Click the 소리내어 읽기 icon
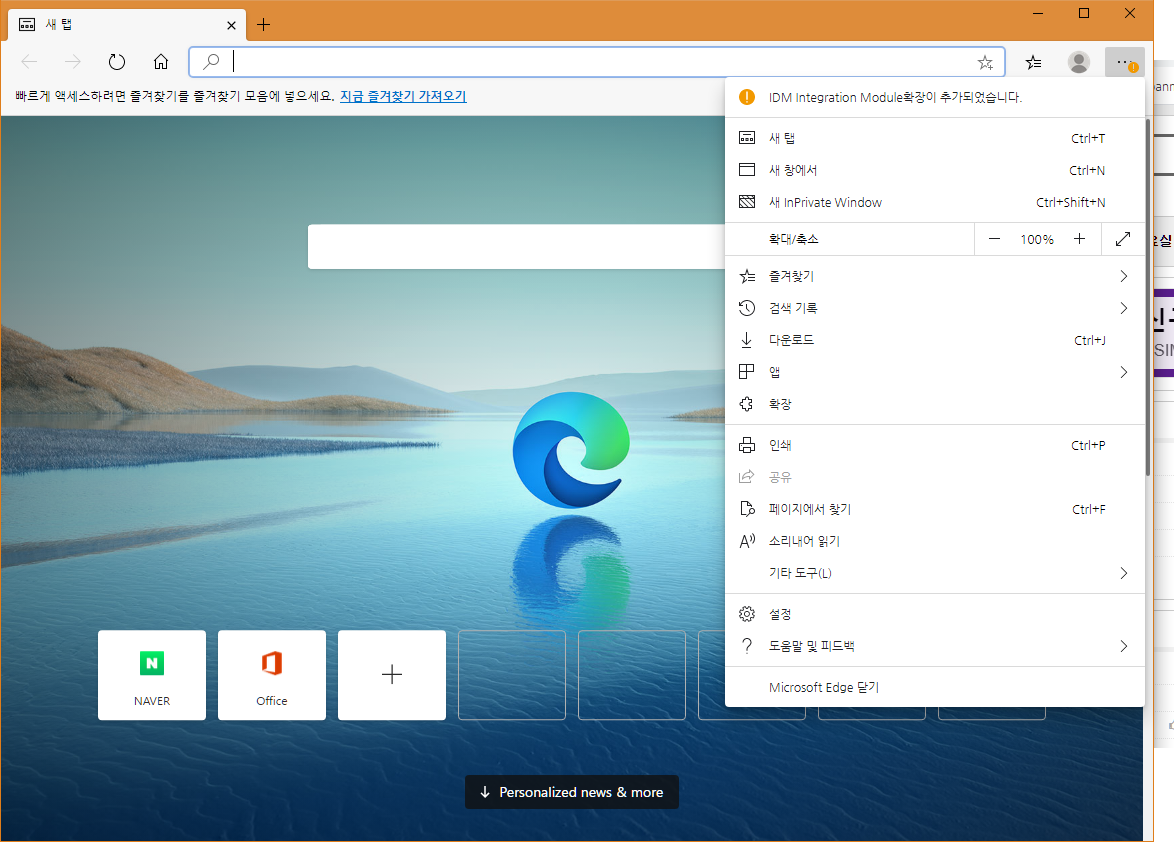Image resolution: width=1174 pixels, height=842 pixels. click(747, 541)
